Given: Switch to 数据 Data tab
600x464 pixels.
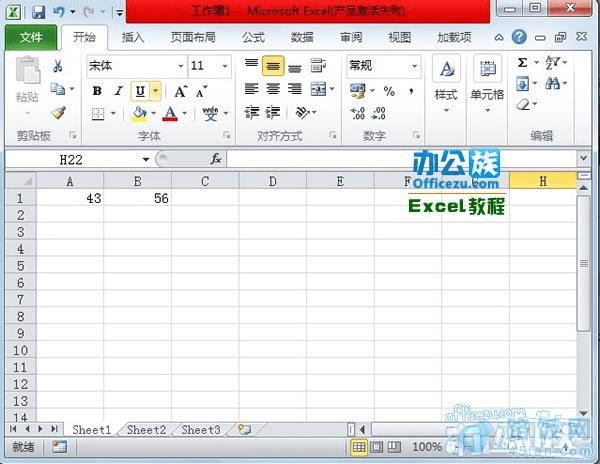Looking at the screenshot, I should pos(302,37).
